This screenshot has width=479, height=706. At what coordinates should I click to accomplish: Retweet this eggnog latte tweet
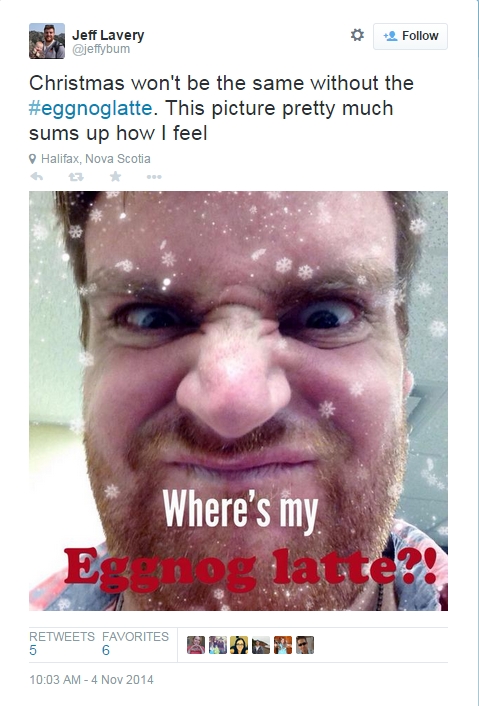(x=76, y=177)
